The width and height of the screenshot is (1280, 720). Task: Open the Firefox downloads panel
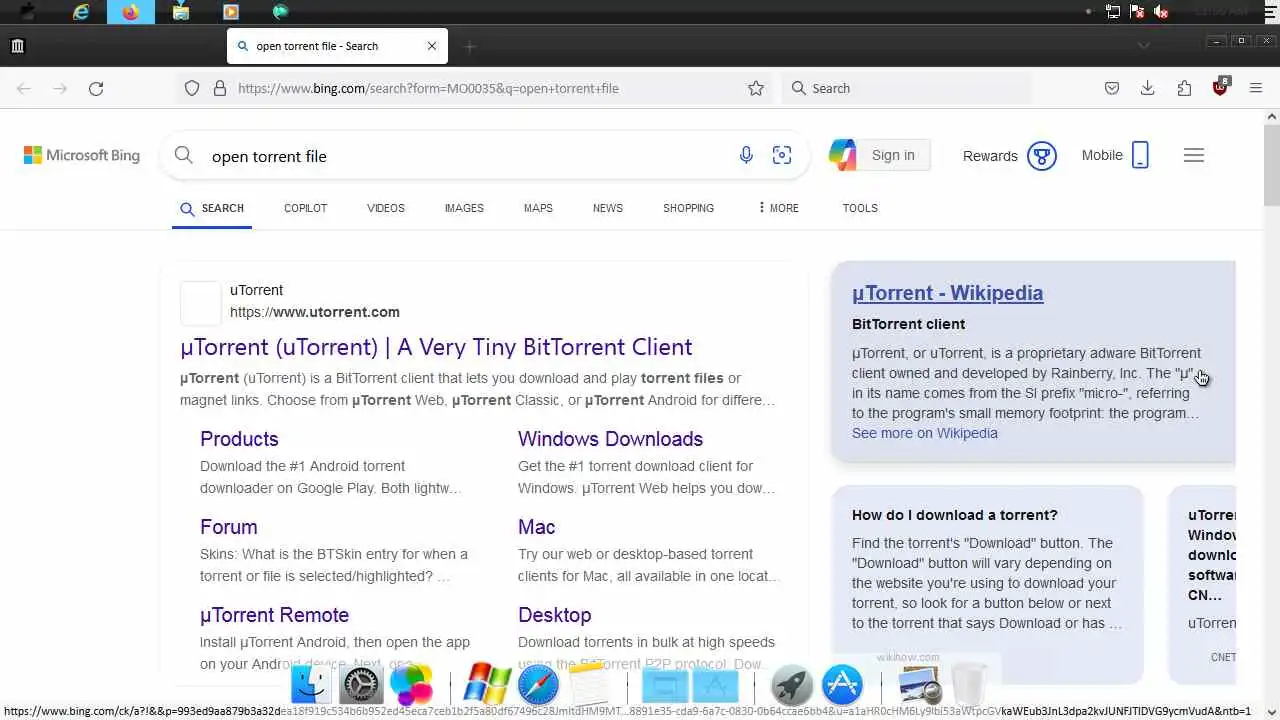[1148, 88]
